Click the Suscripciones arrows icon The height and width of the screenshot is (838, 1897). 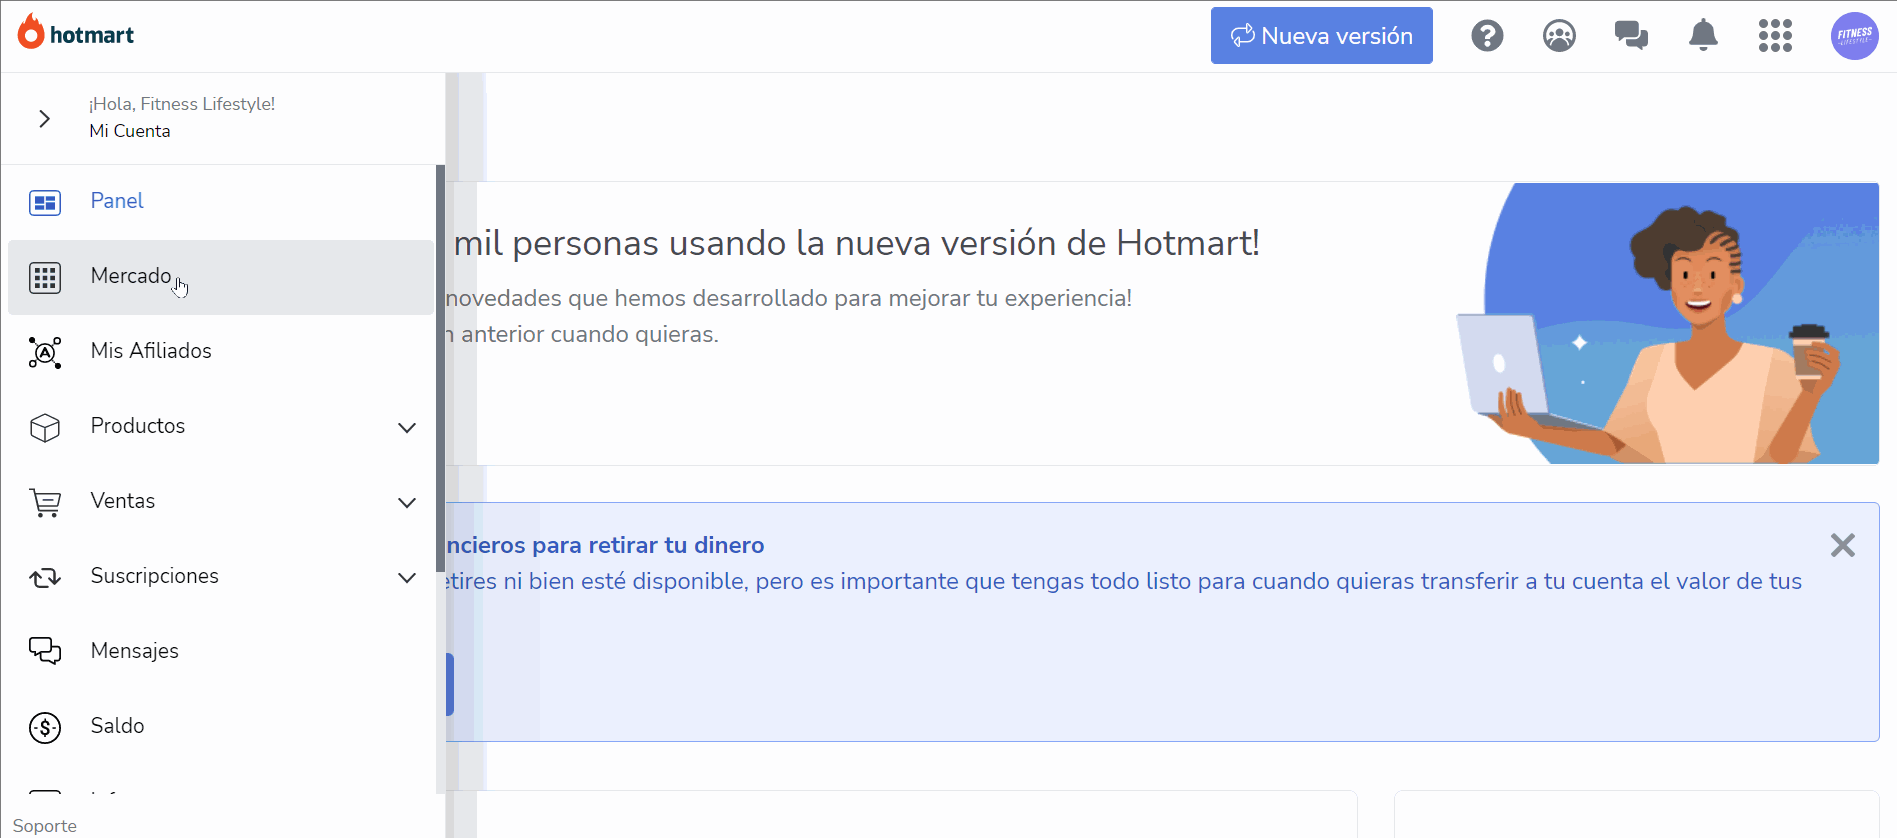tap(45, 577)
